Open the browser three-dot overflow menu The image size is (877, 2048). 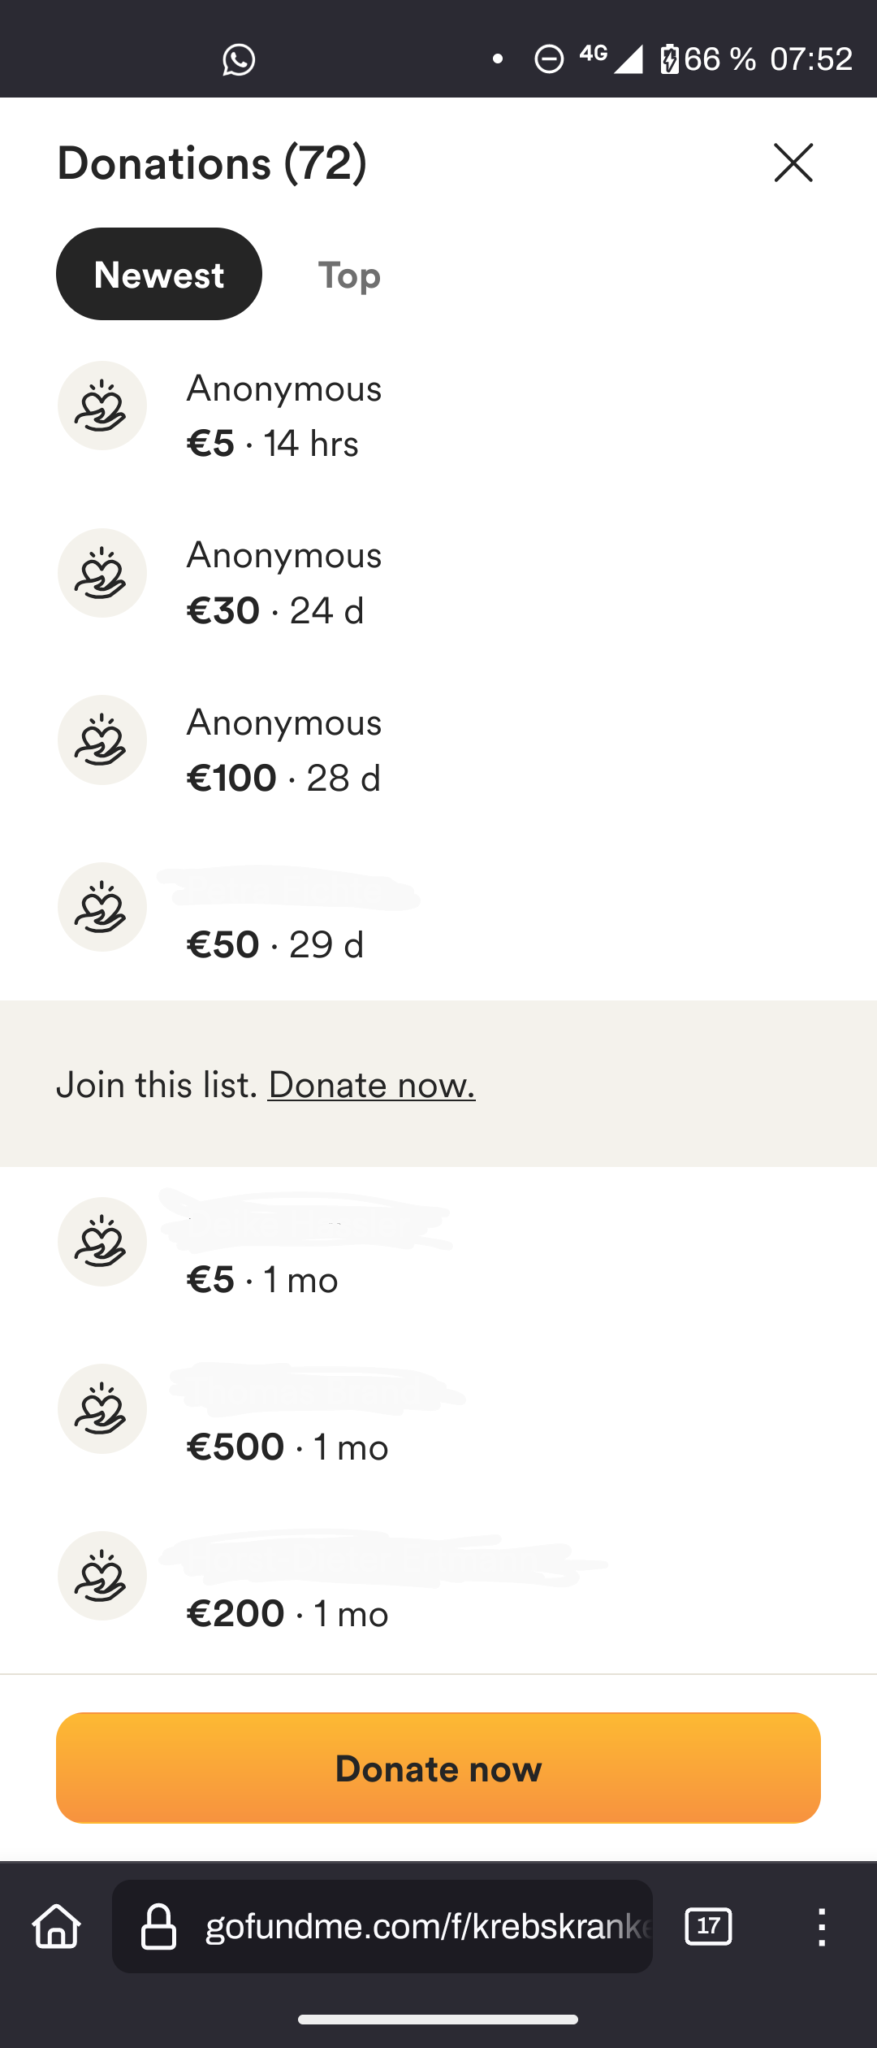tap(821, 1926)
